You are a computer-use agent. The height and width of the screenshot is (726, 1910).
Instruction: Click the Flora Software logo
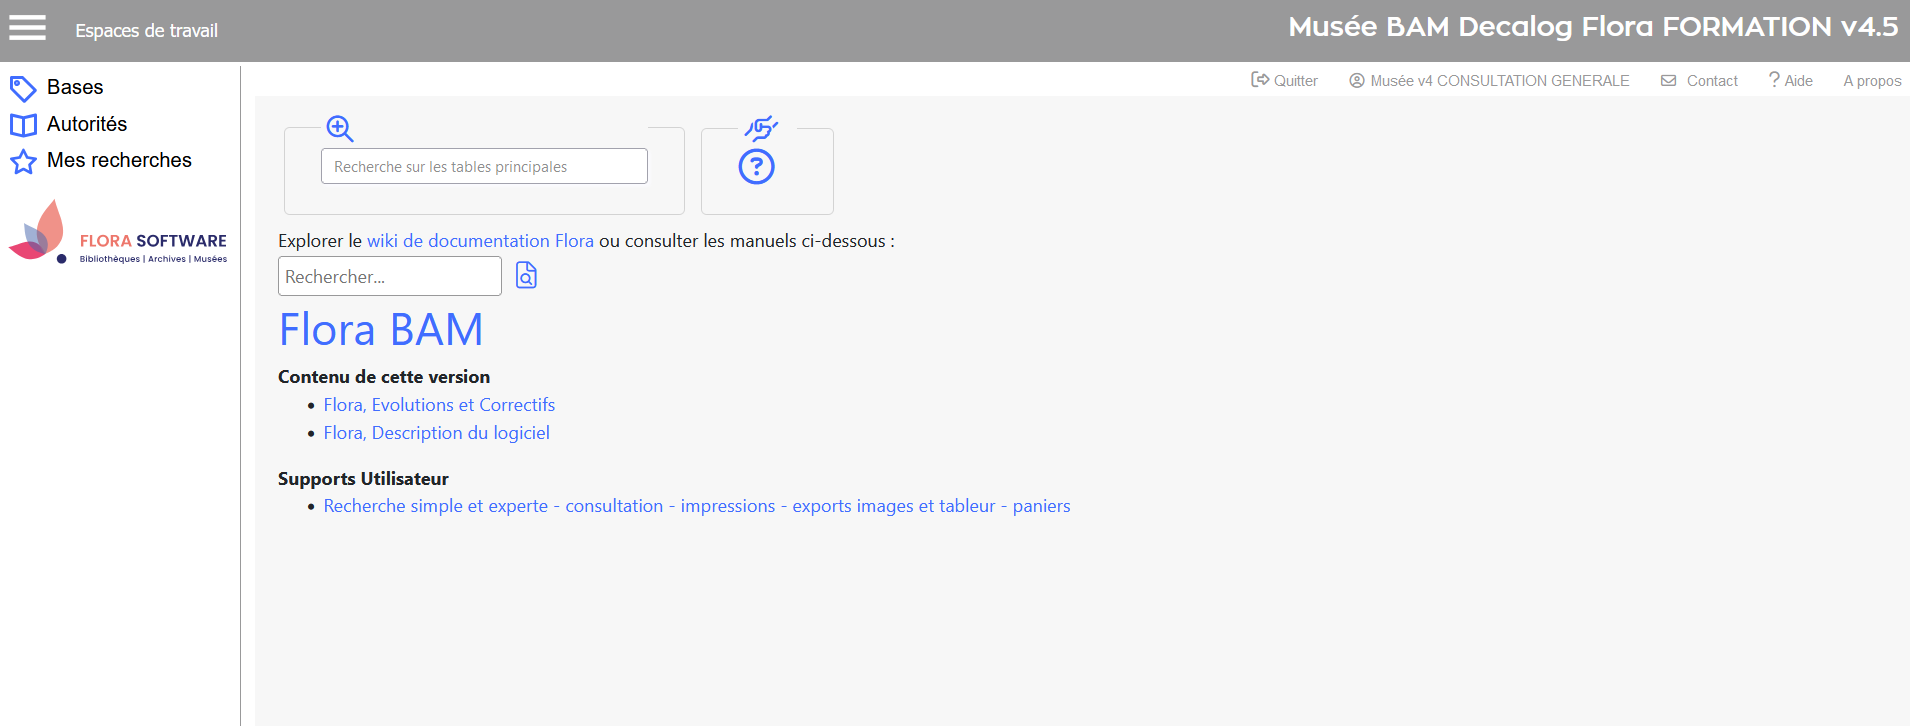click(x=118, y=233)
